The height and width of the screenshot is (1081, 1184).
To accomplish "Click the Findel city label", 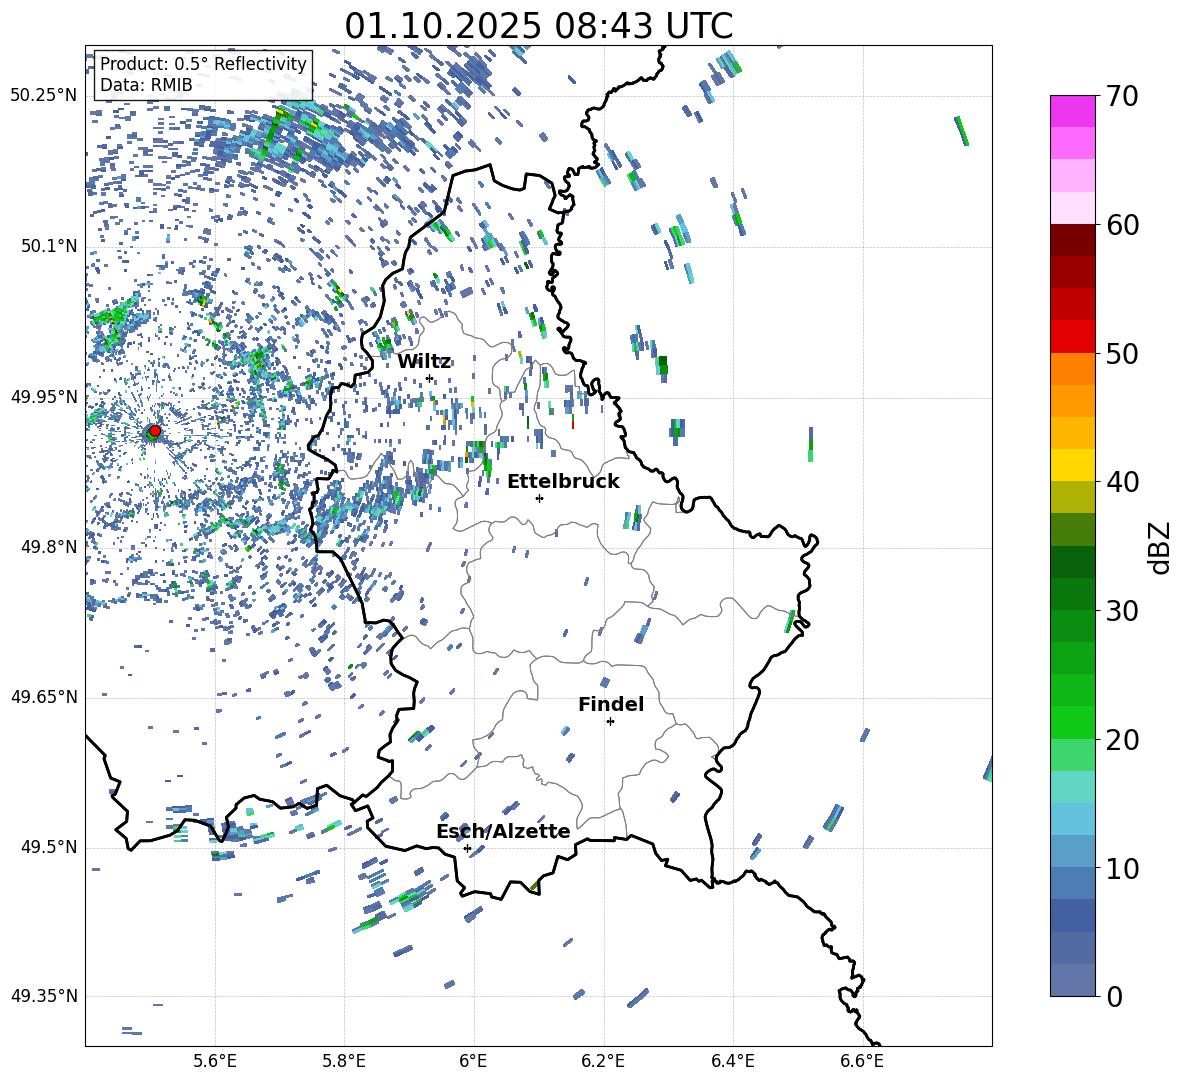I will tap(611, 704).
